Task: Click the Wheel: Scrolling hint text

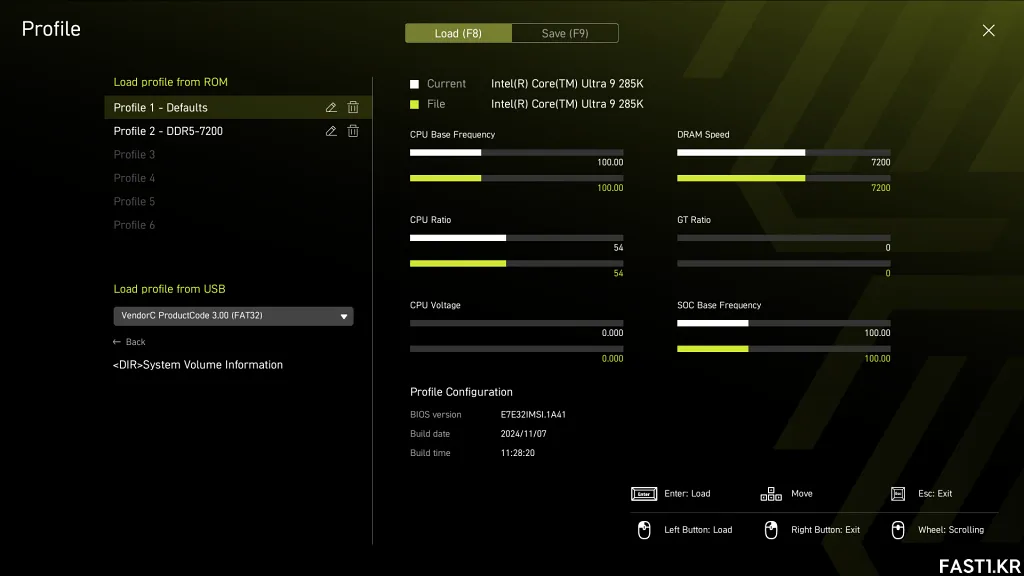Action: point(950,530)
